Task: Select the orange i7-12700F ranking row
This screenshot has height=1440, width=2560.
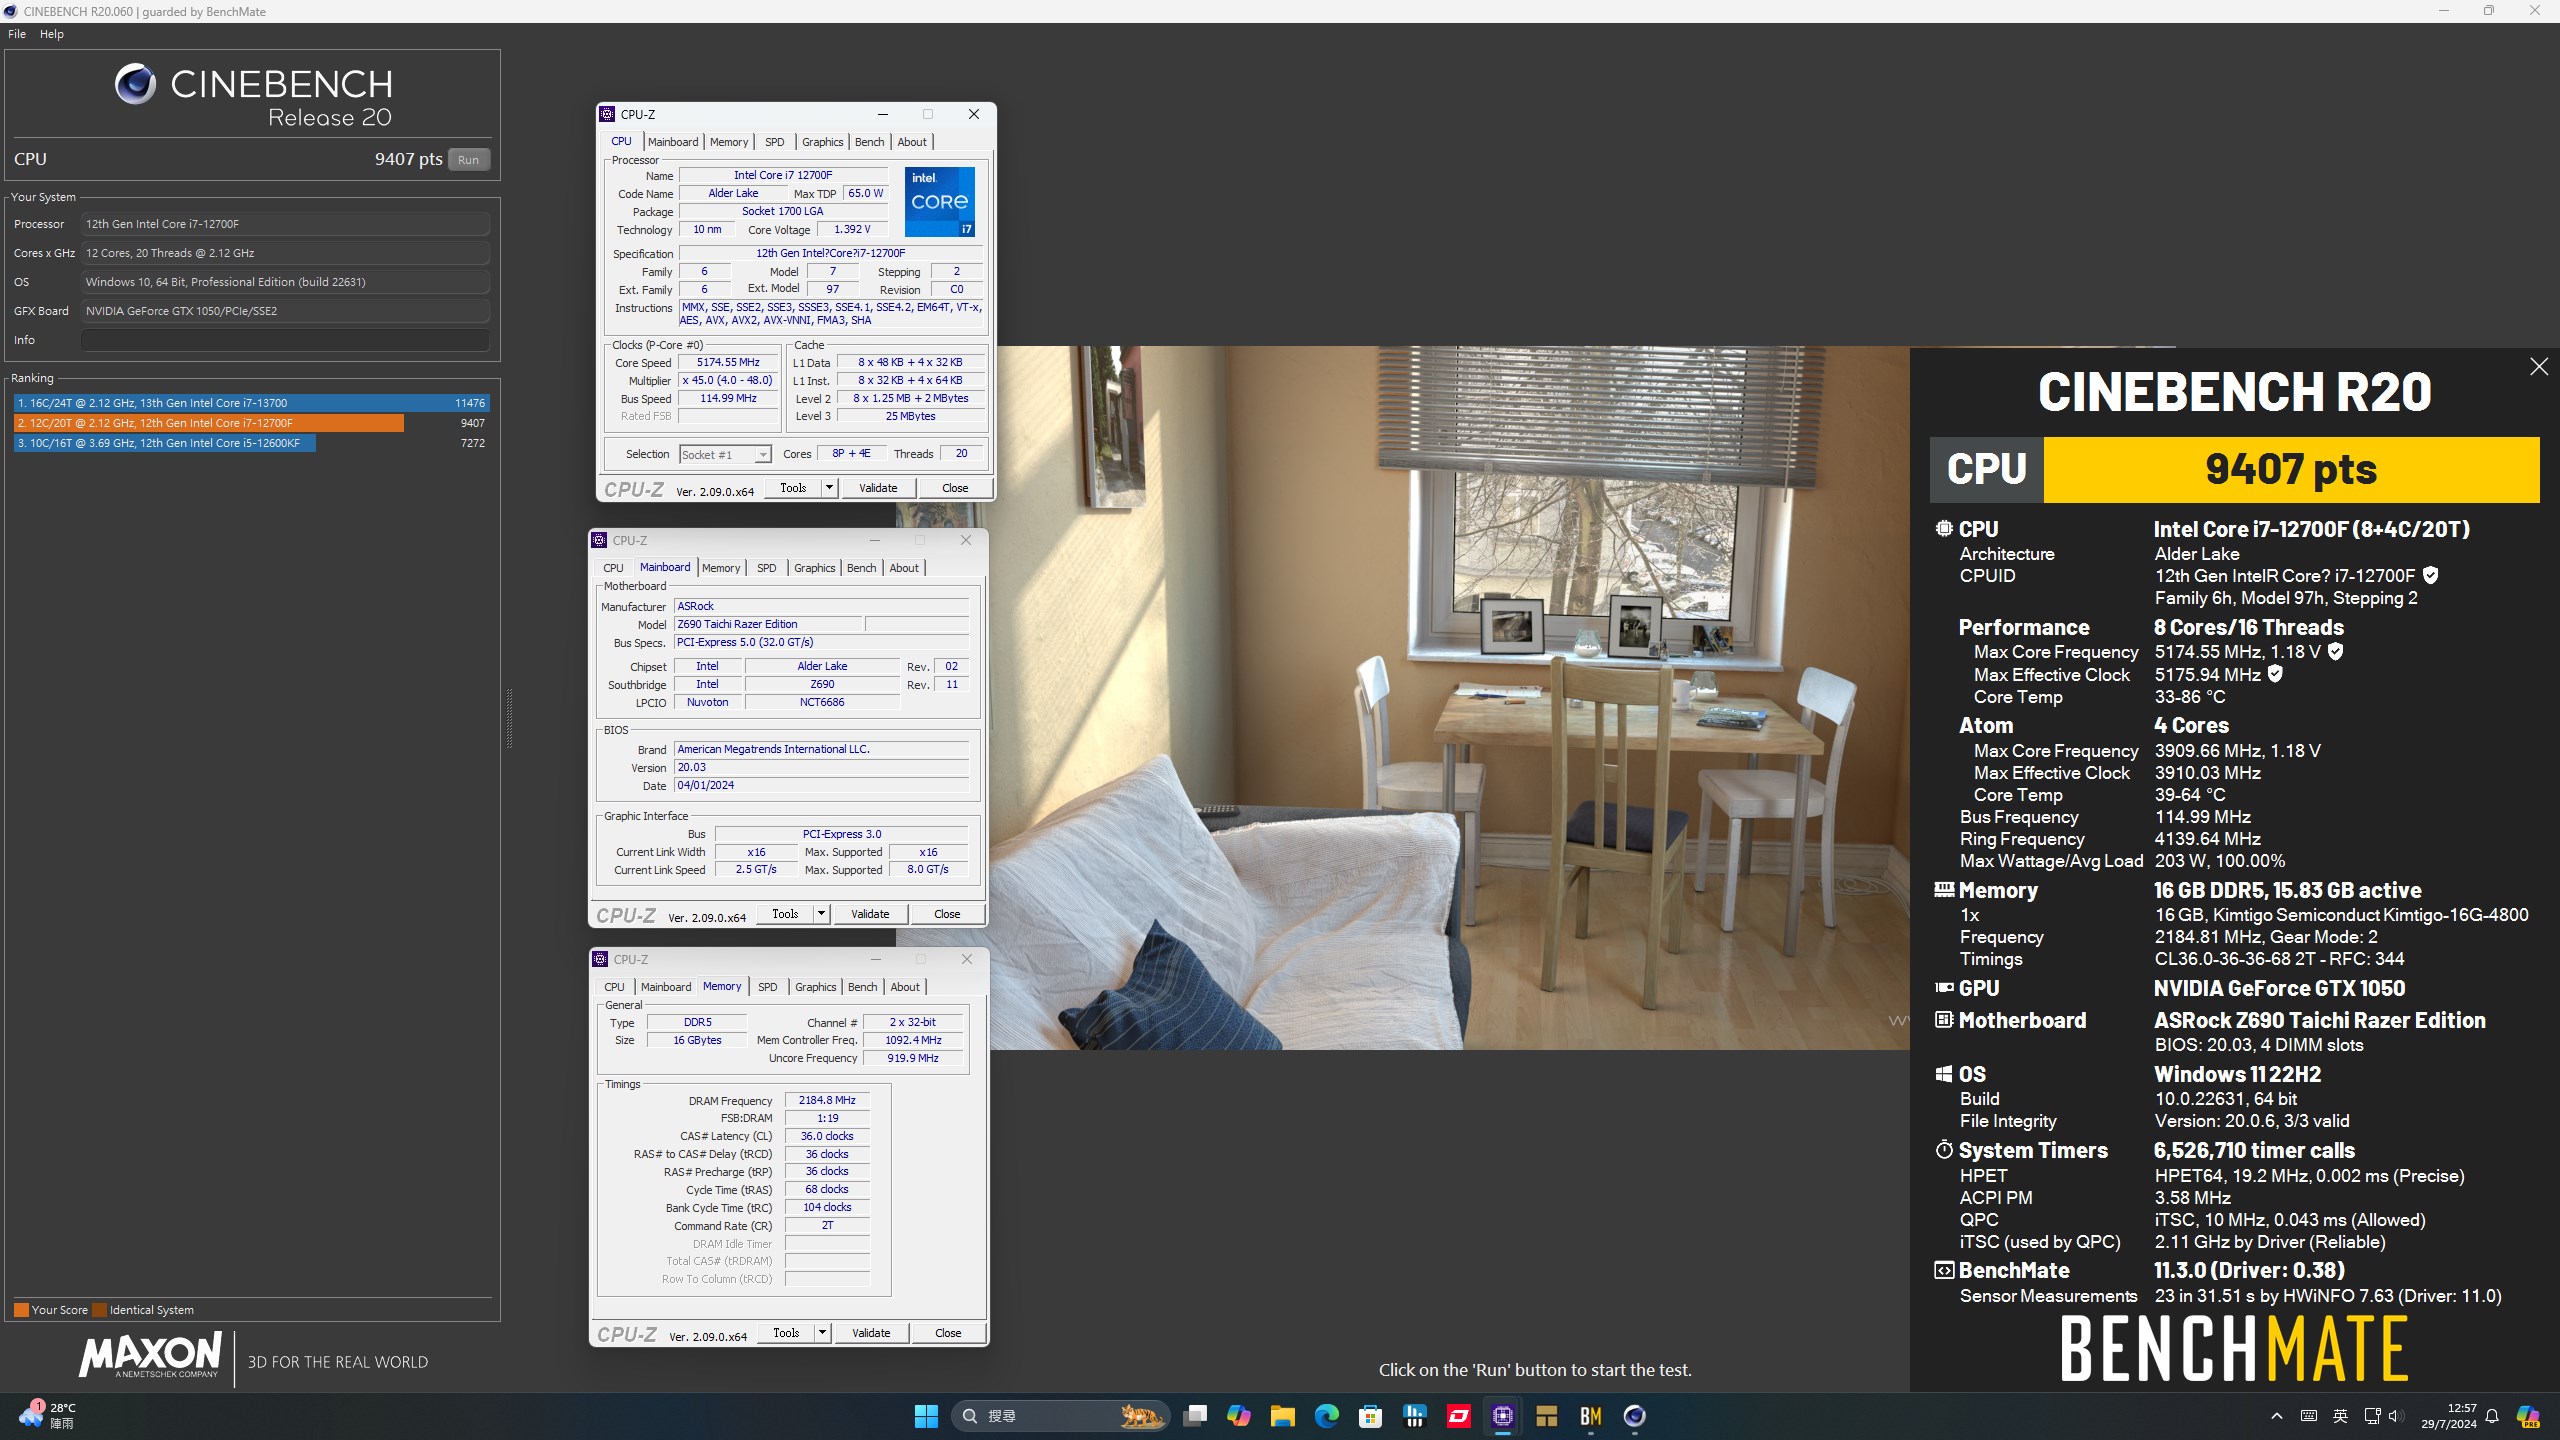Action: [251, 423]
